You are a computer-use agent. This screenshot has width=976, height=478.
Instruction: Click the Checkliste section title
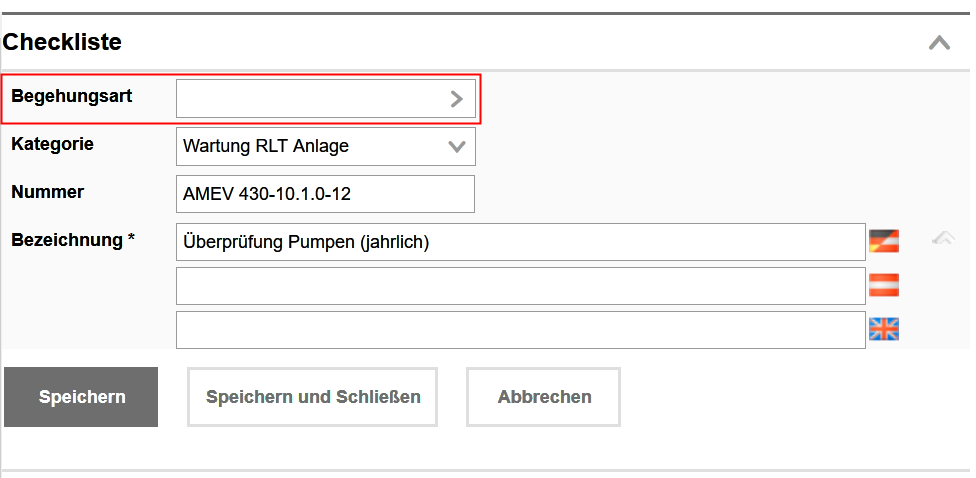[62, 43]
